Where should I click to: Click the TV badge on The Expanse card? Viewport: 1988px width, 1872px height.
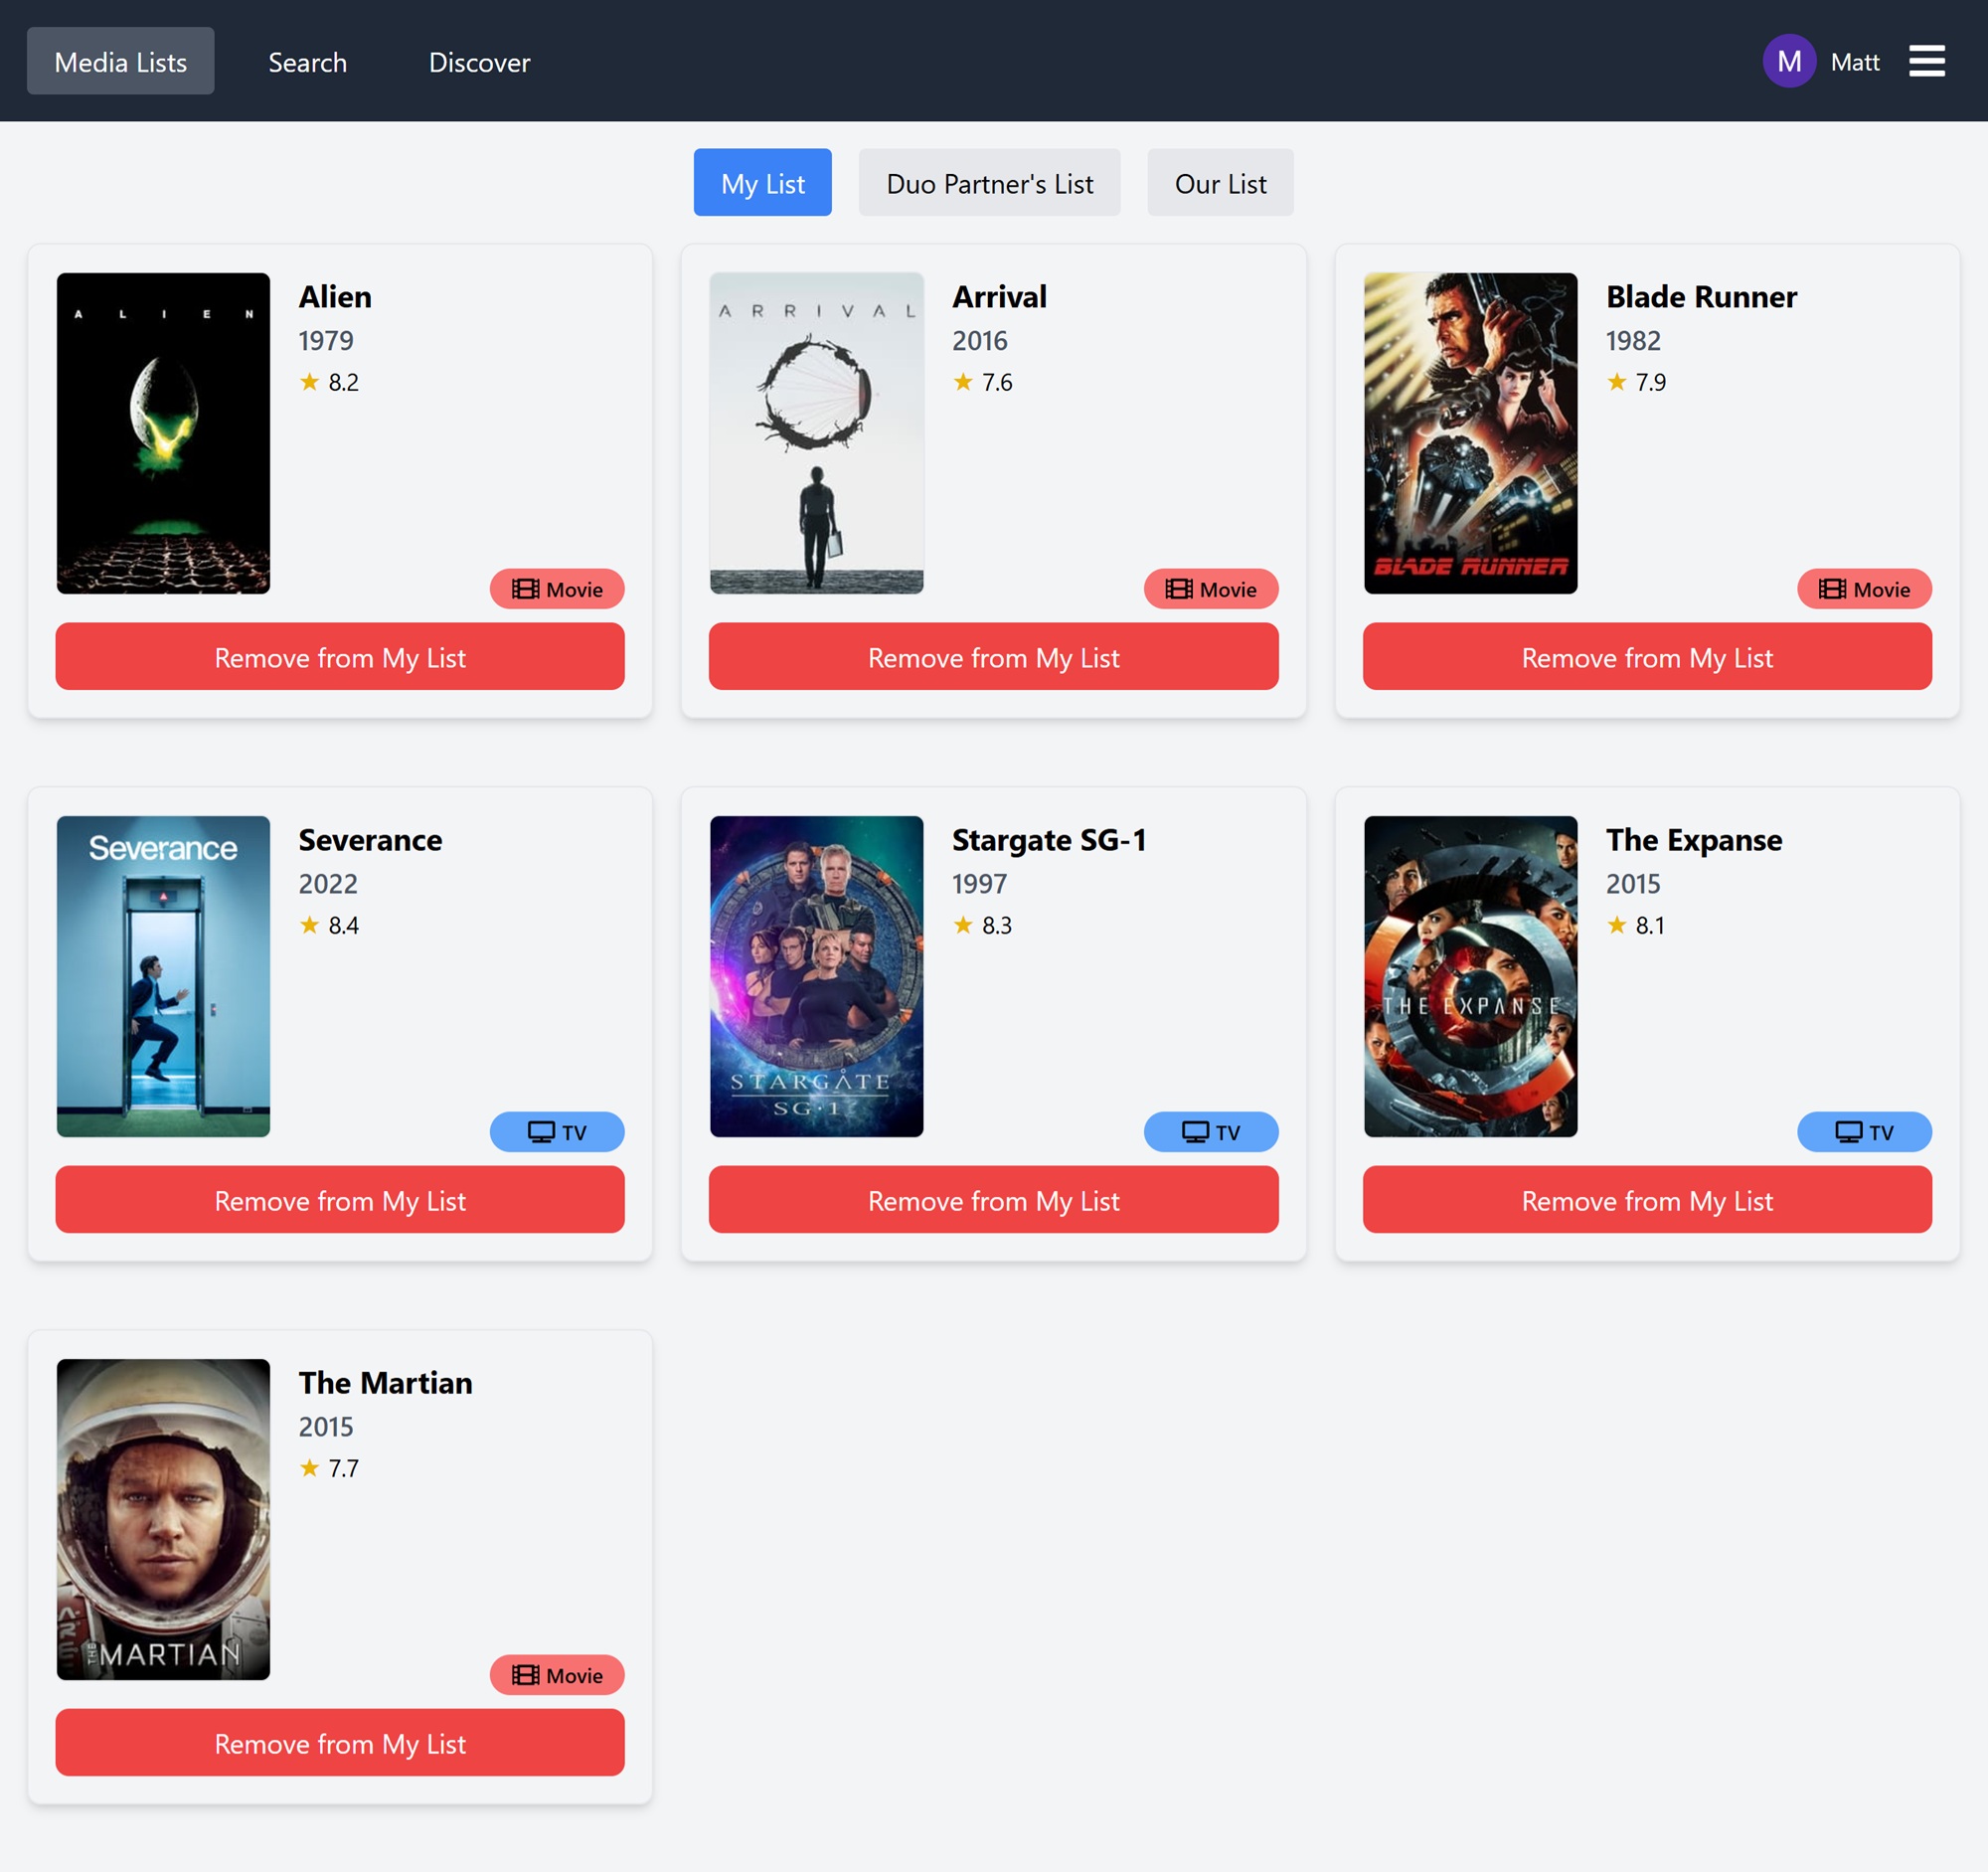(1864, 1132)
